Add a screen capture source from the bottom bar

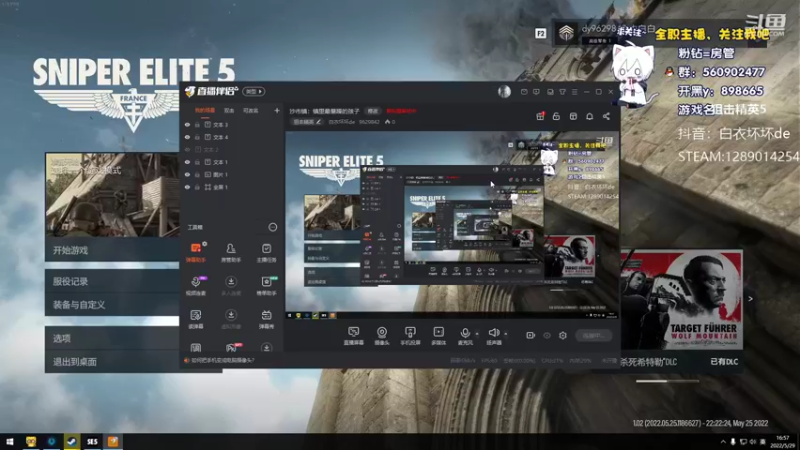353,336
